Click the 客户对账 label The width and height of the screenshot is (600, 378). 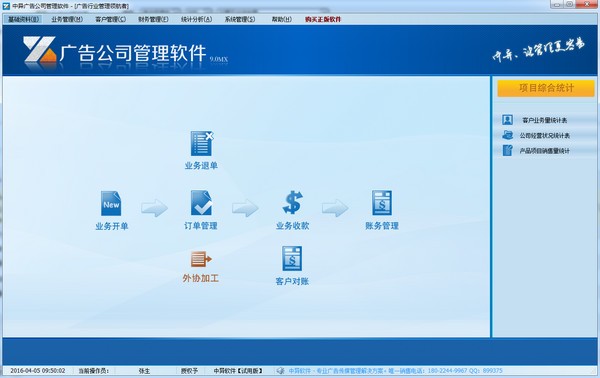coord(292,281)
